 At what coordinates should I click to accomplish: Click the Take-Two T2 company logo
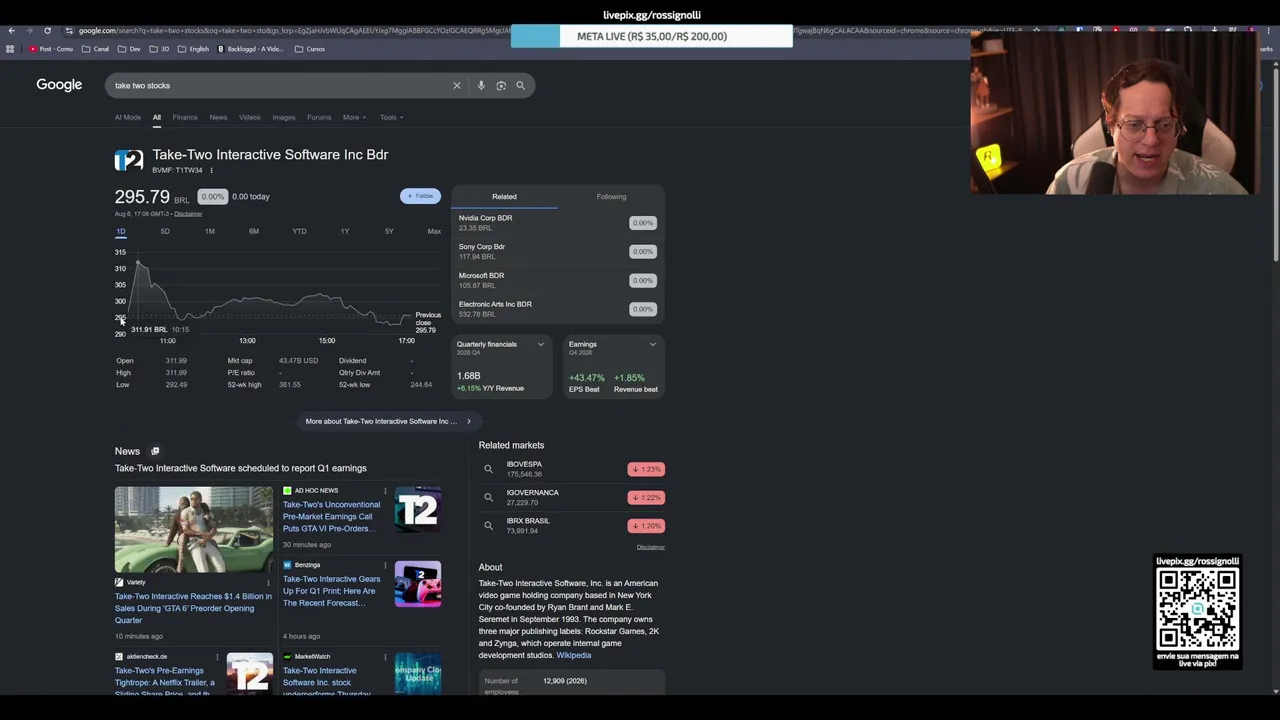click(x=129, y=160)
